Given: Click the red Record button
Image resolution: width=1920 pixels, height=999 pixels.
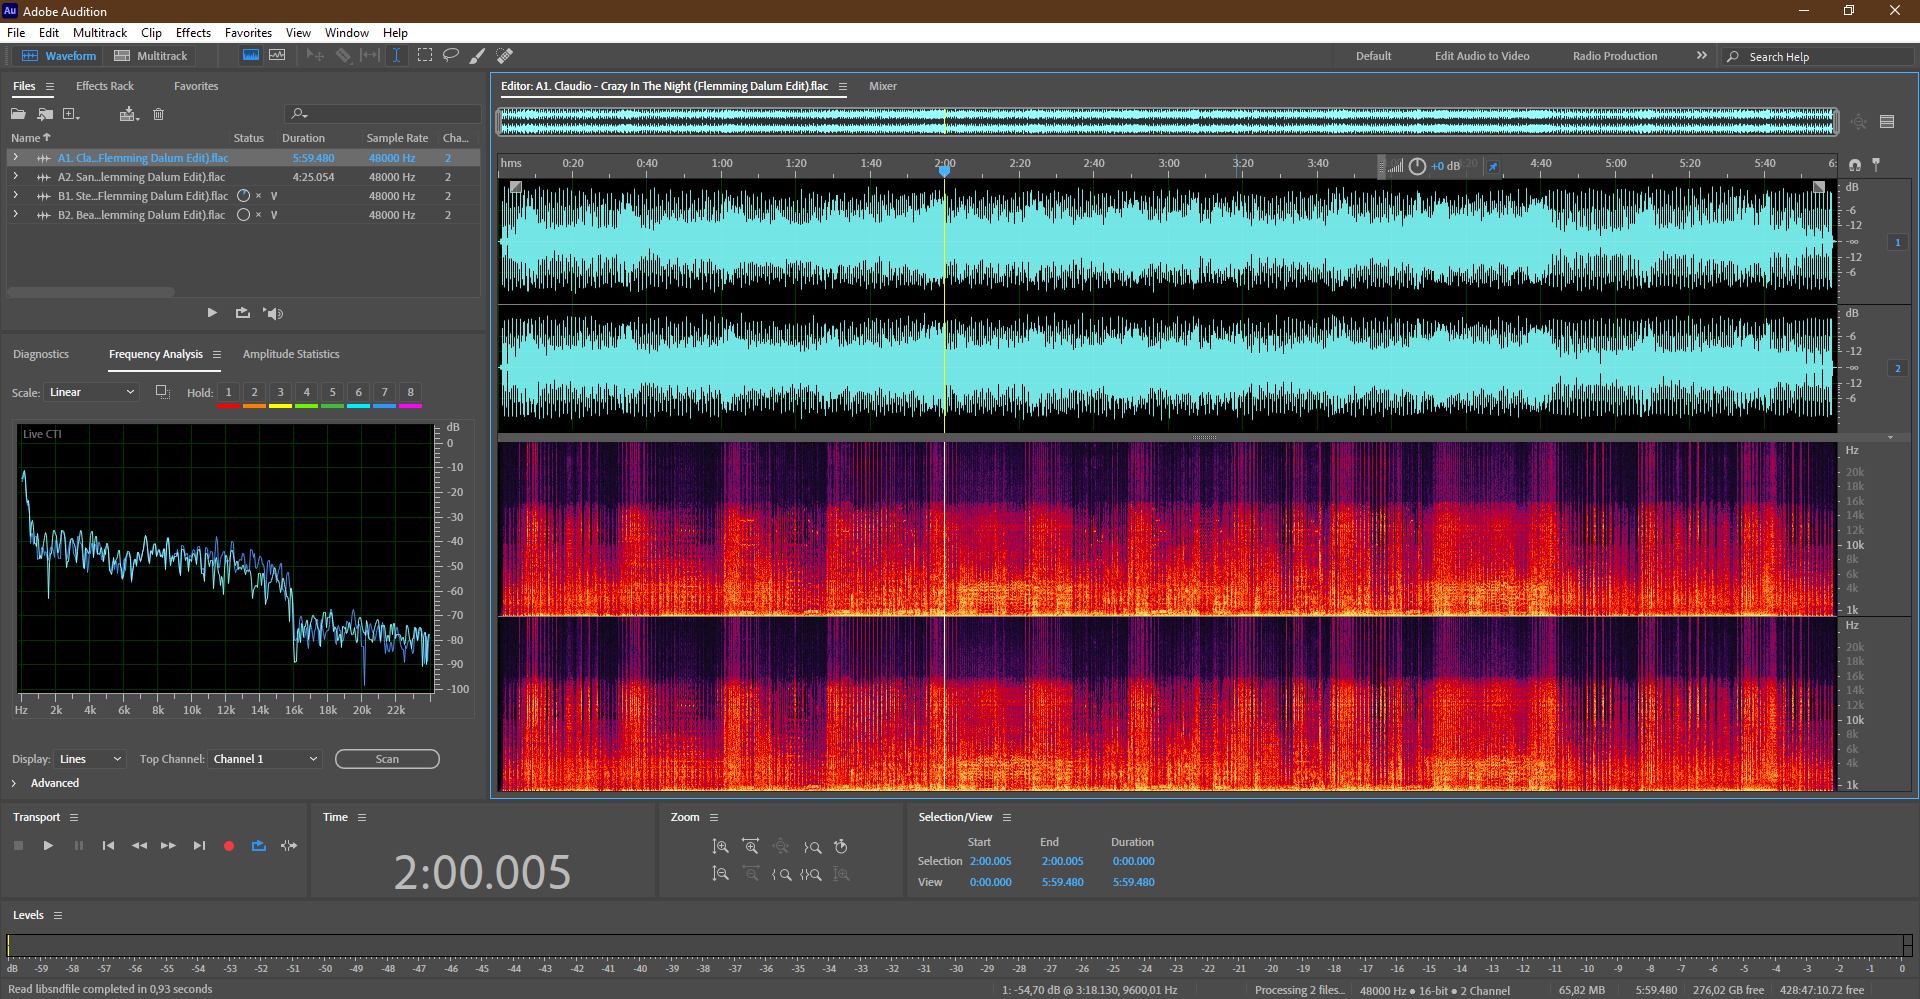Looking at the screenshot, I should pos(229,846).
